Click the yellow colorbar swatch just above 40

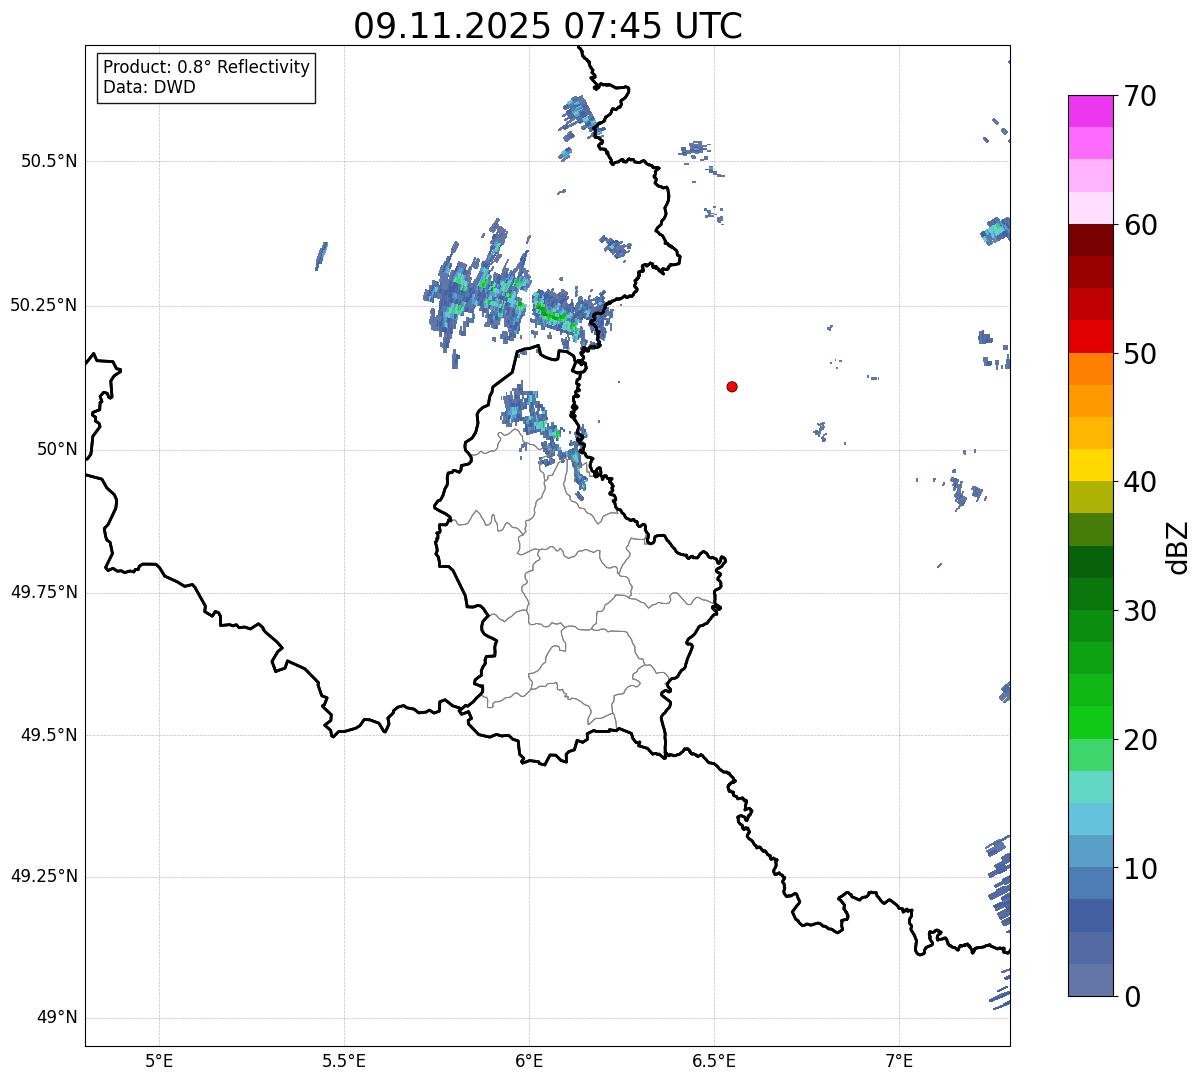coord(1091,466)
